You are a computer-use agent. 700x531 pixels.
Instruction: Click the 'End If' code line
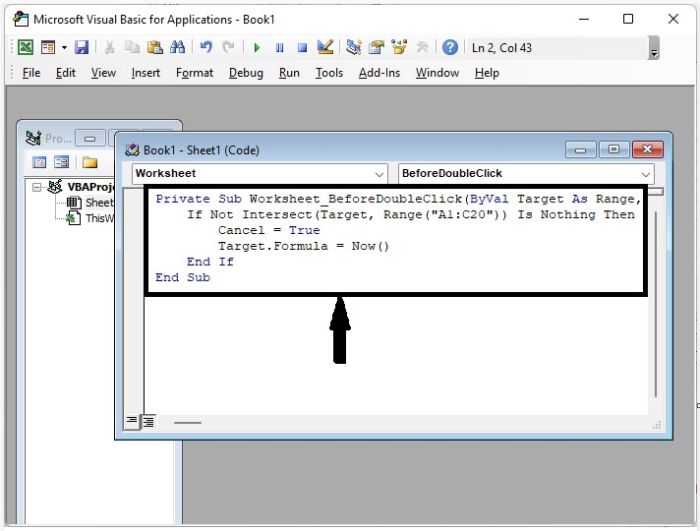(x=210, y=262)
